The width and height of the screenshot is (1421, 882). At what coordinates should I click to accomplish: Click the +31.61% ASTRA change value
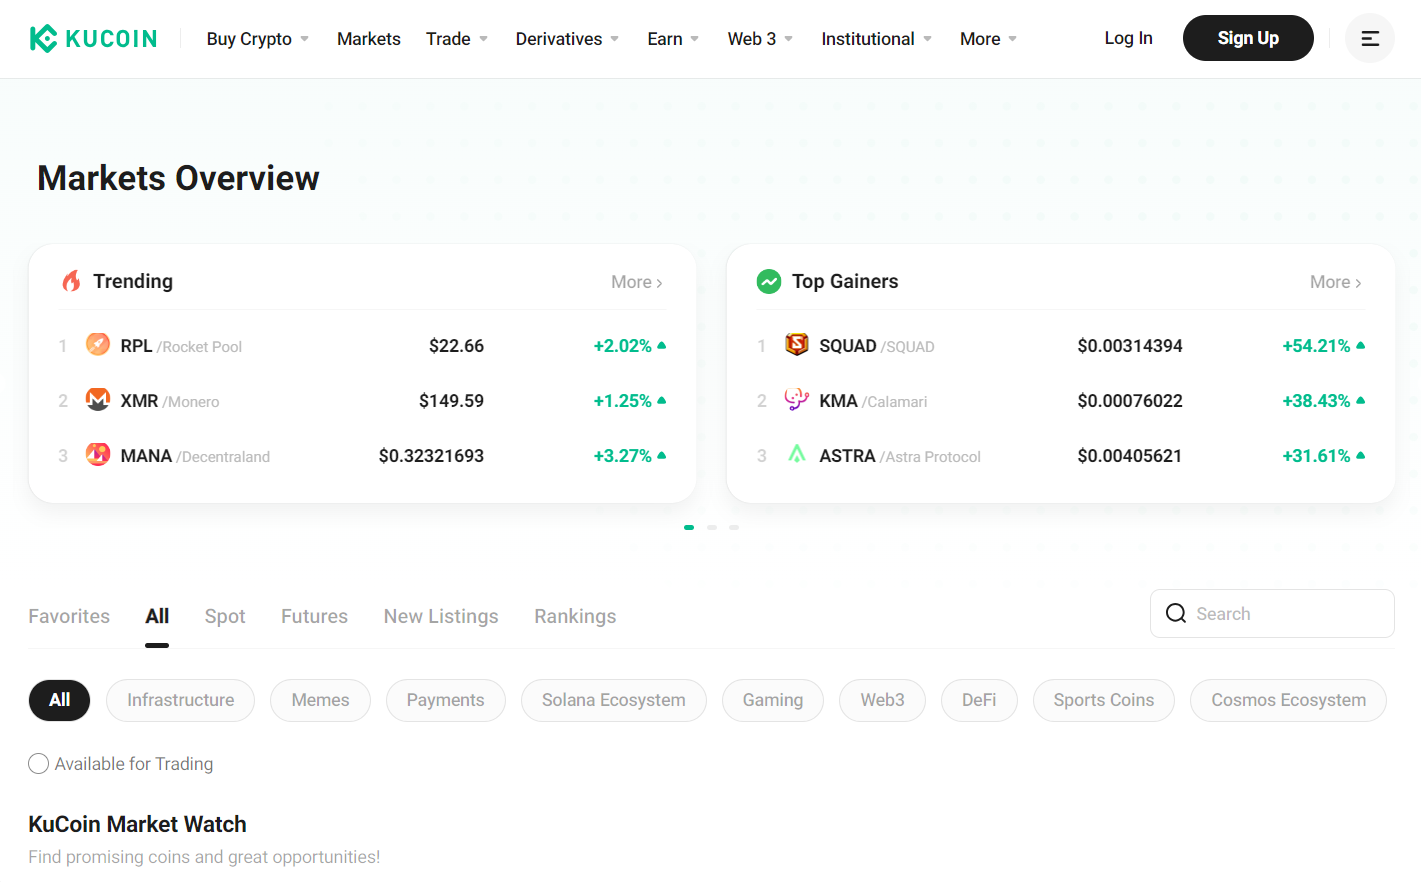[x=1316, y=456]
